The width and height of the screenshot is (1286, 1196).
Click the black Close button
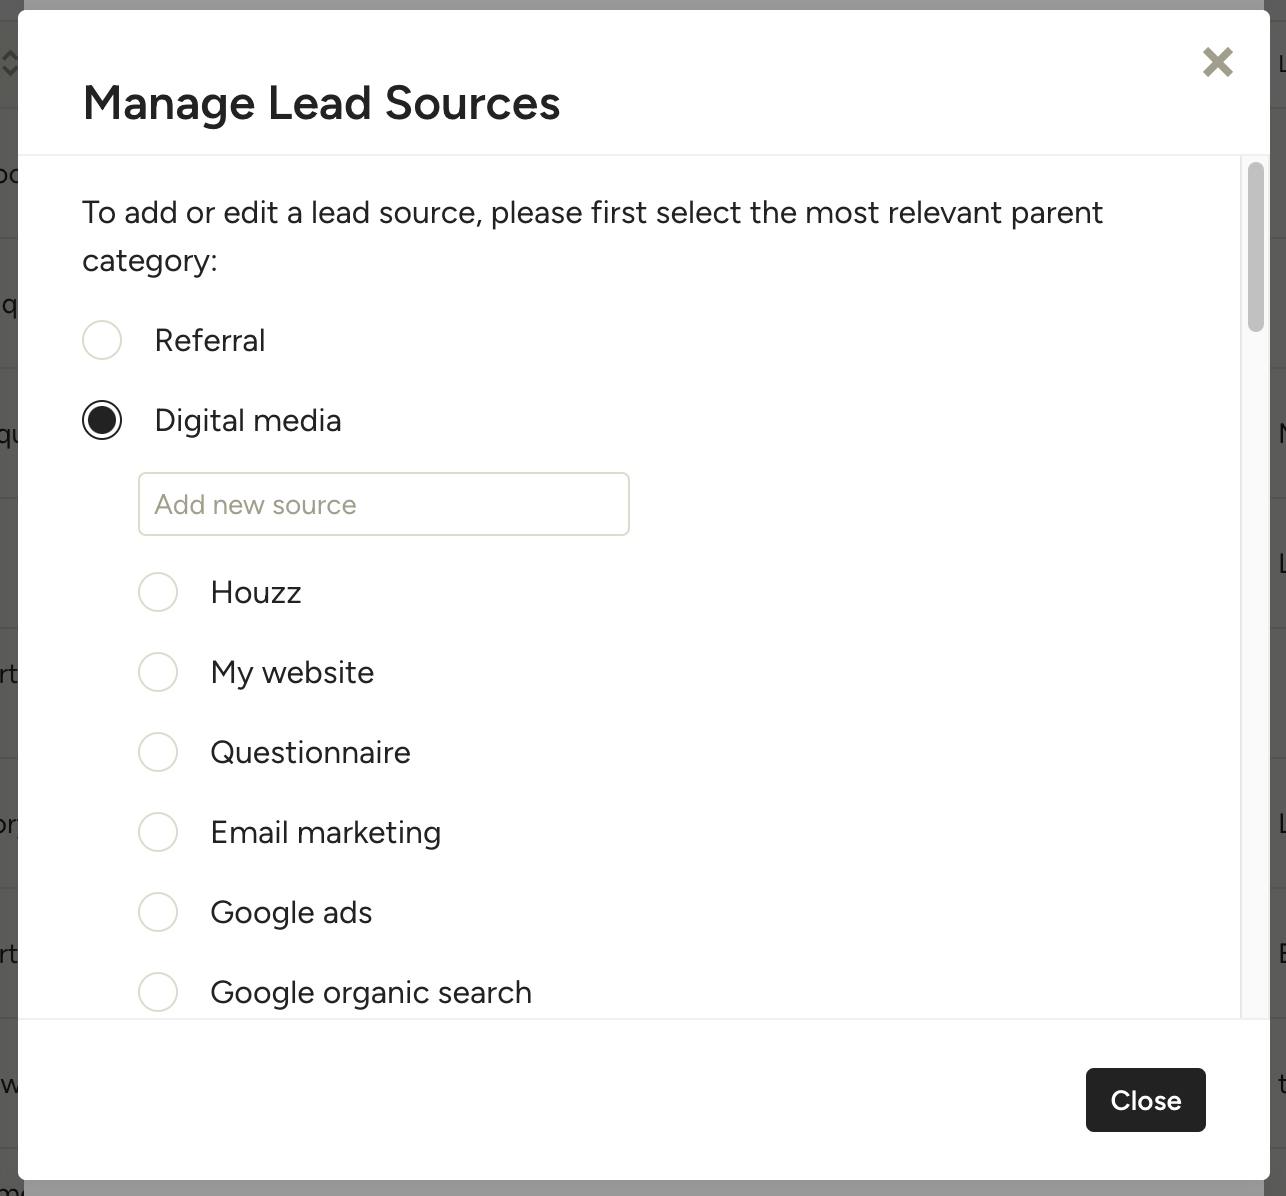click(1146, 1100)
